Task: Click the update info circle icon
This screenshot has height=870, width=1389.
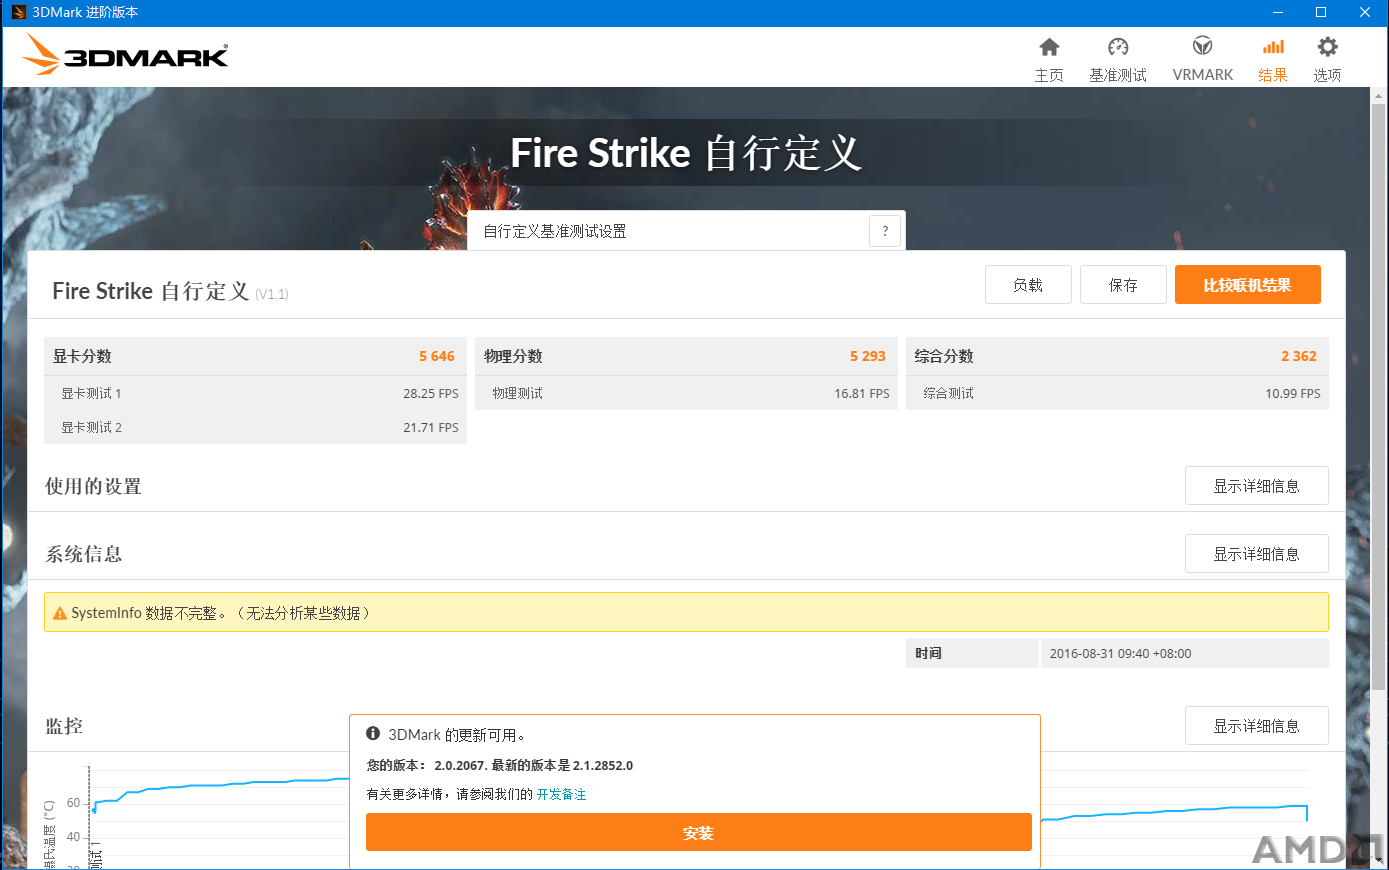Action: pyautogui.click(x=373, y=734)
